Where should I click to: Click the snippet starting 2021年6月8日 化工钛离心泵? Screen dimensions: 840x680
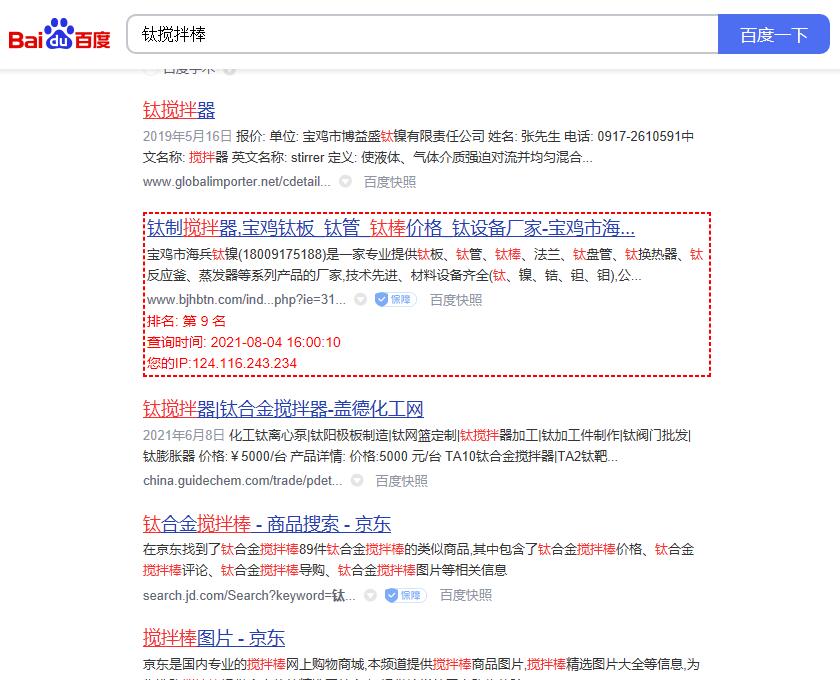pos(417,446)
